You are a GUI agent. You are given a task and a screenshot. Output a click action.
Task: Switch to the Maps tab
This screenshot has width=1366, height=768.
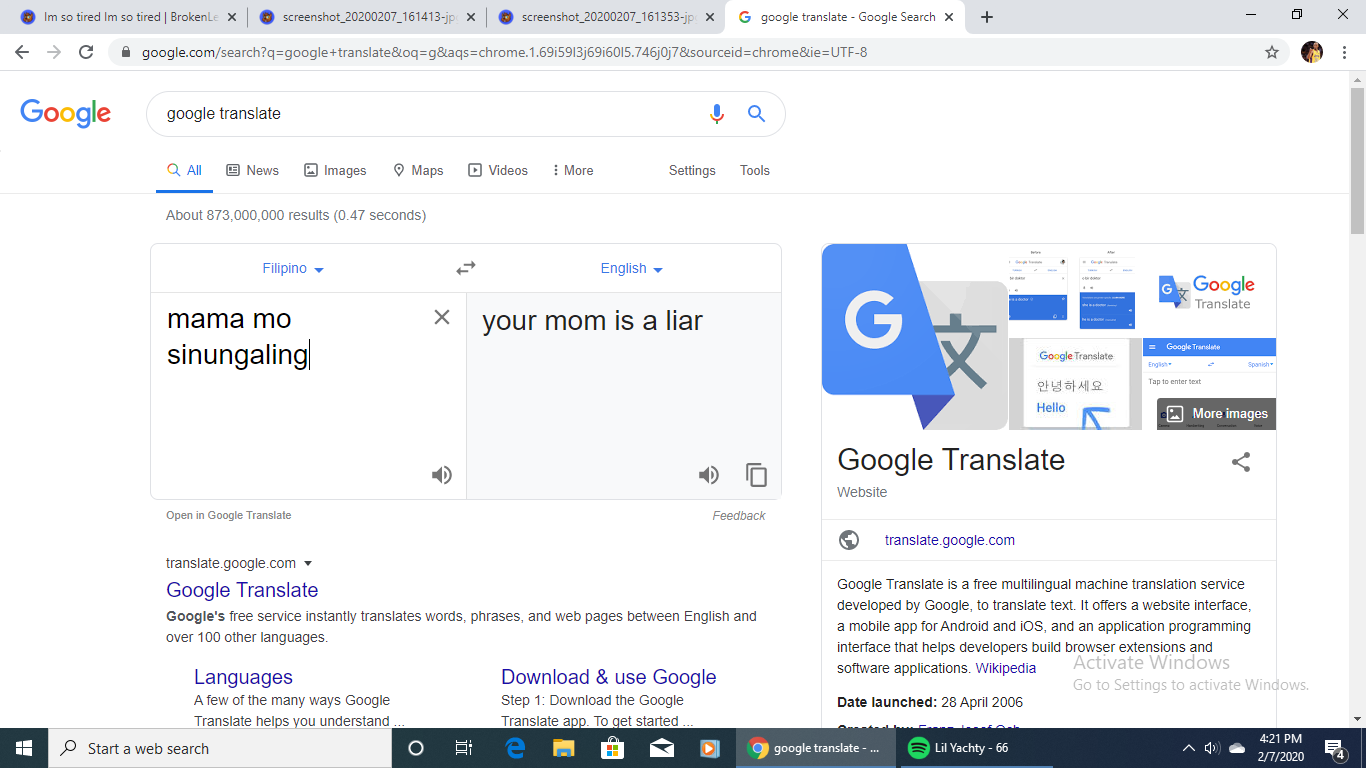[418, 170]
